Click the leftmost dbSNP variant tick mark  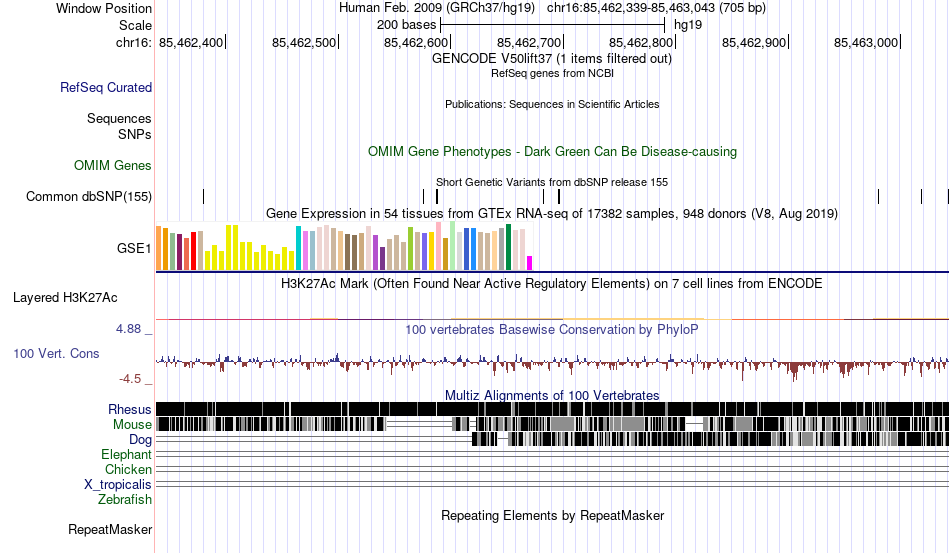coord(204,196)
